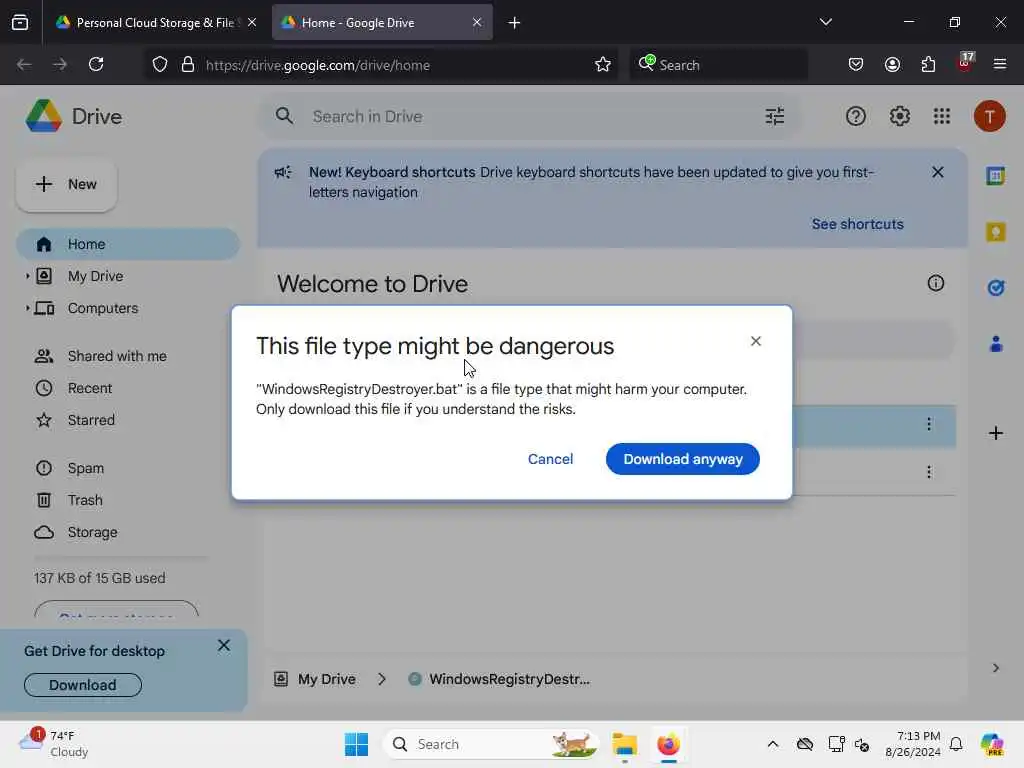Open advanced search filter options
The image size is (1024, 768).
tap(775, 116)
